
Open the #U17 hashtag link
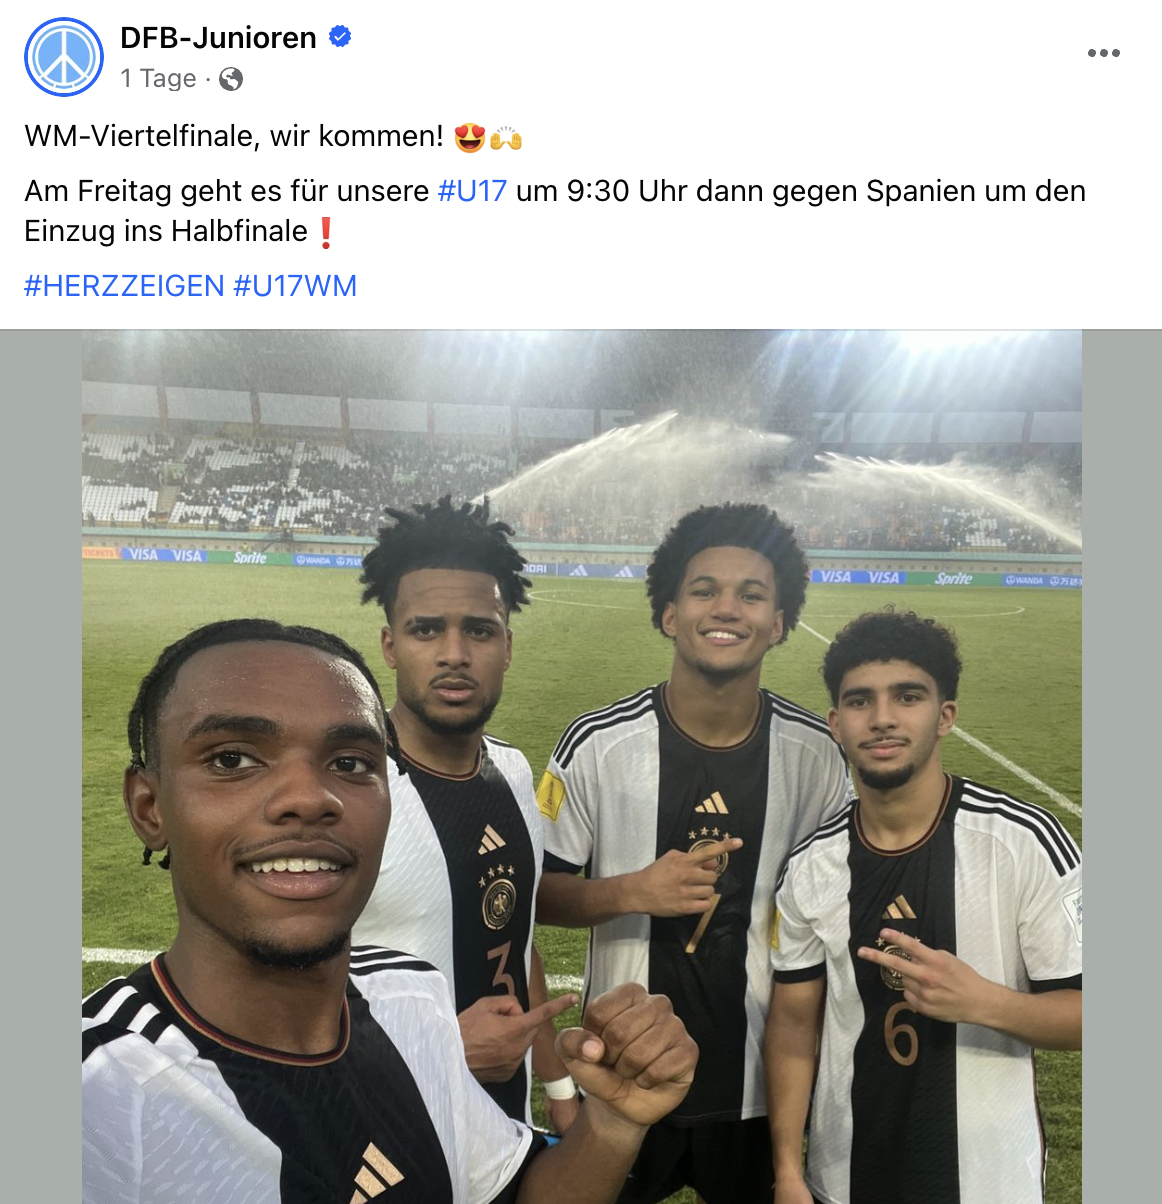point(472,191)
